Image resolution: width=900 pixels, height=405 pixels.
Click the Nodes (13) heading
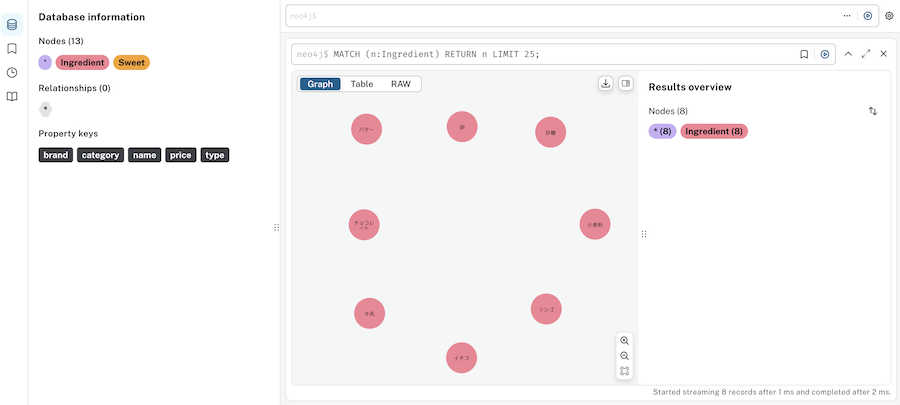61,41
